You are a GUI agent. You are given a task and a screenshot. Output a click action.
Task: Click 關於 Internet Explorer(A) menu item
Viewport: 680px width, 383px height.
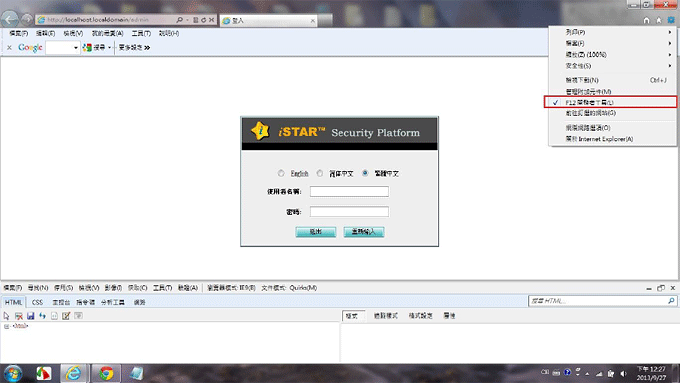[x=612, y=139]
